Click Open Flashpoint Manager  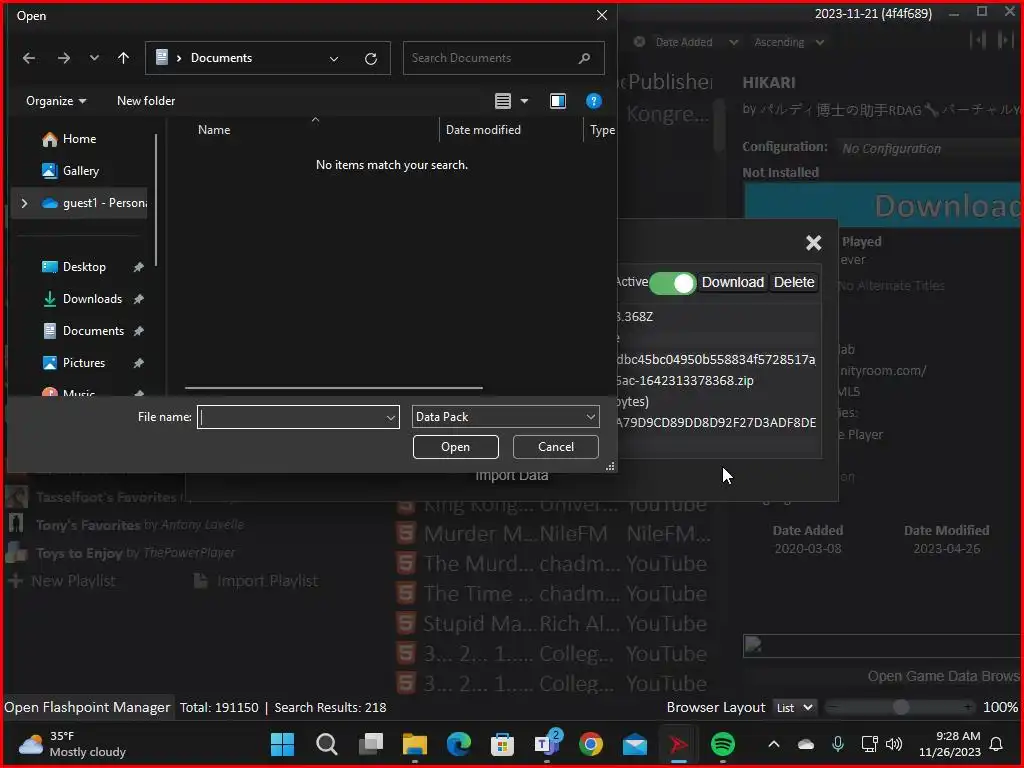88,707
